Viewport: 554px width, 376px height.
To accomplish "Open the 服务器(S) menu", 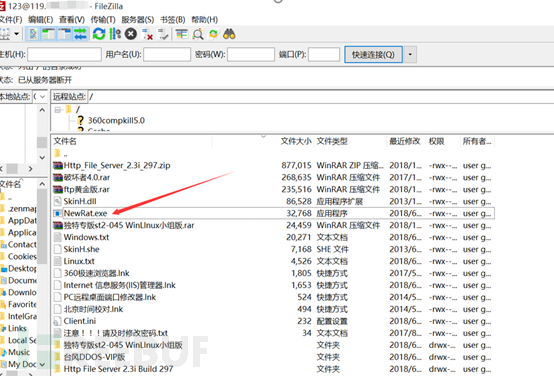I will click(137, 19).
